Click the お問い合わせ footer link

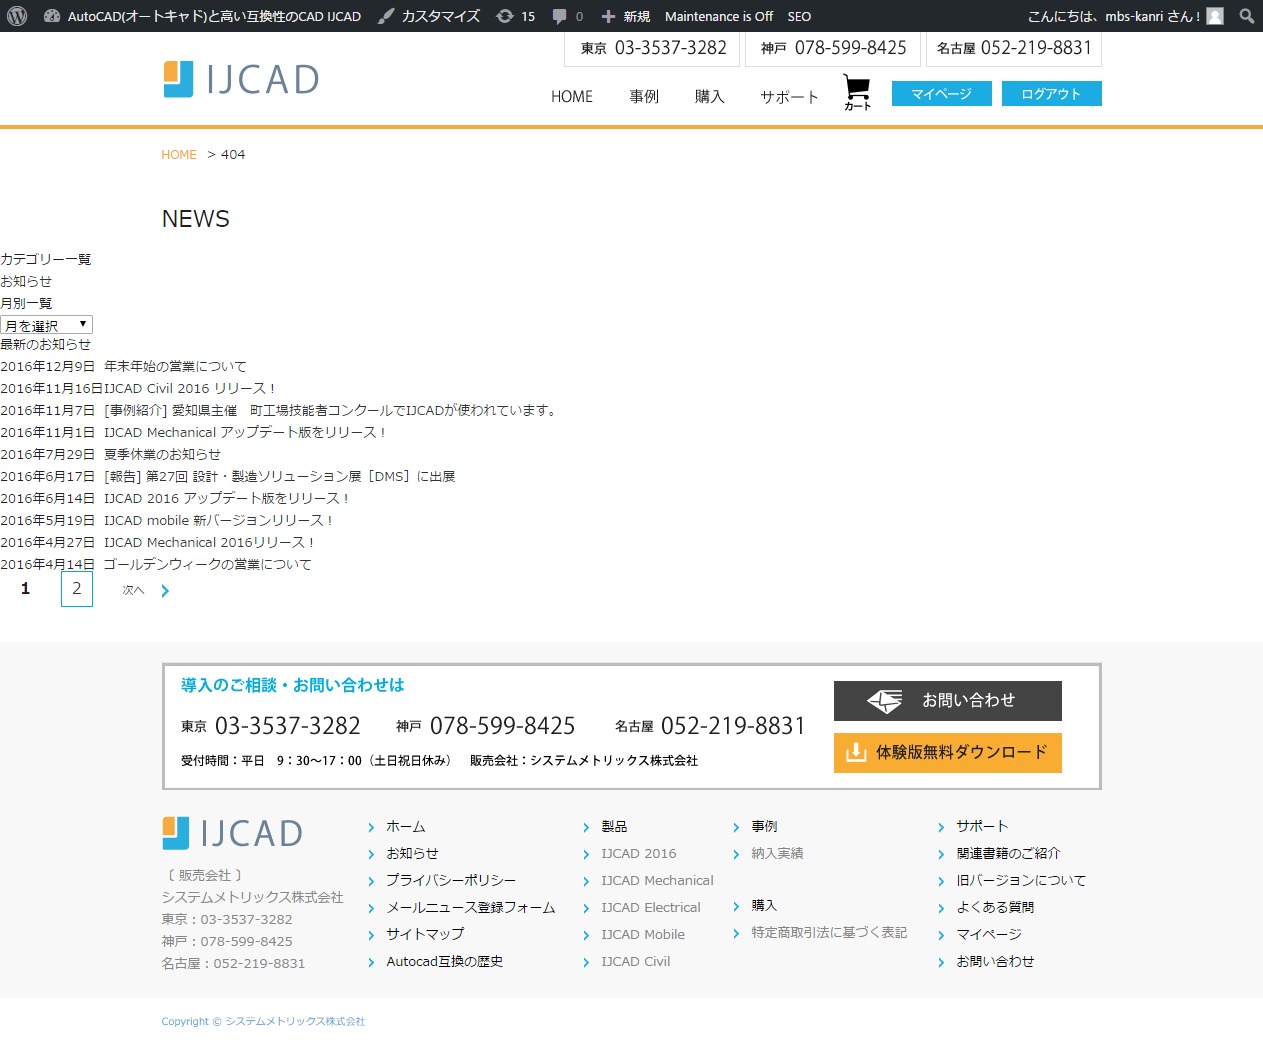point(996,962)
